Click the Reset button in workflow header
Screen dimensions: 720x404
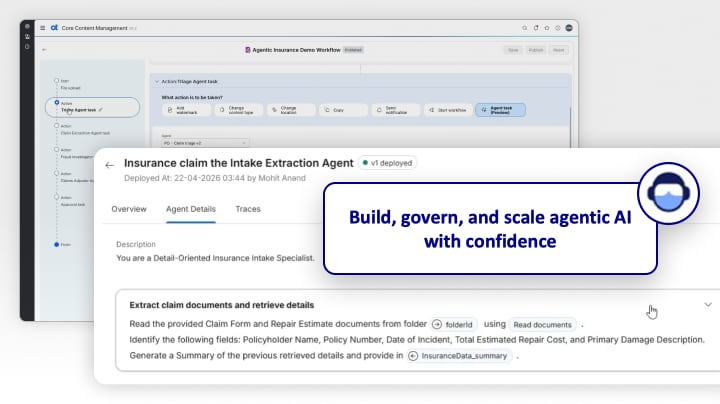pos(558,50)
